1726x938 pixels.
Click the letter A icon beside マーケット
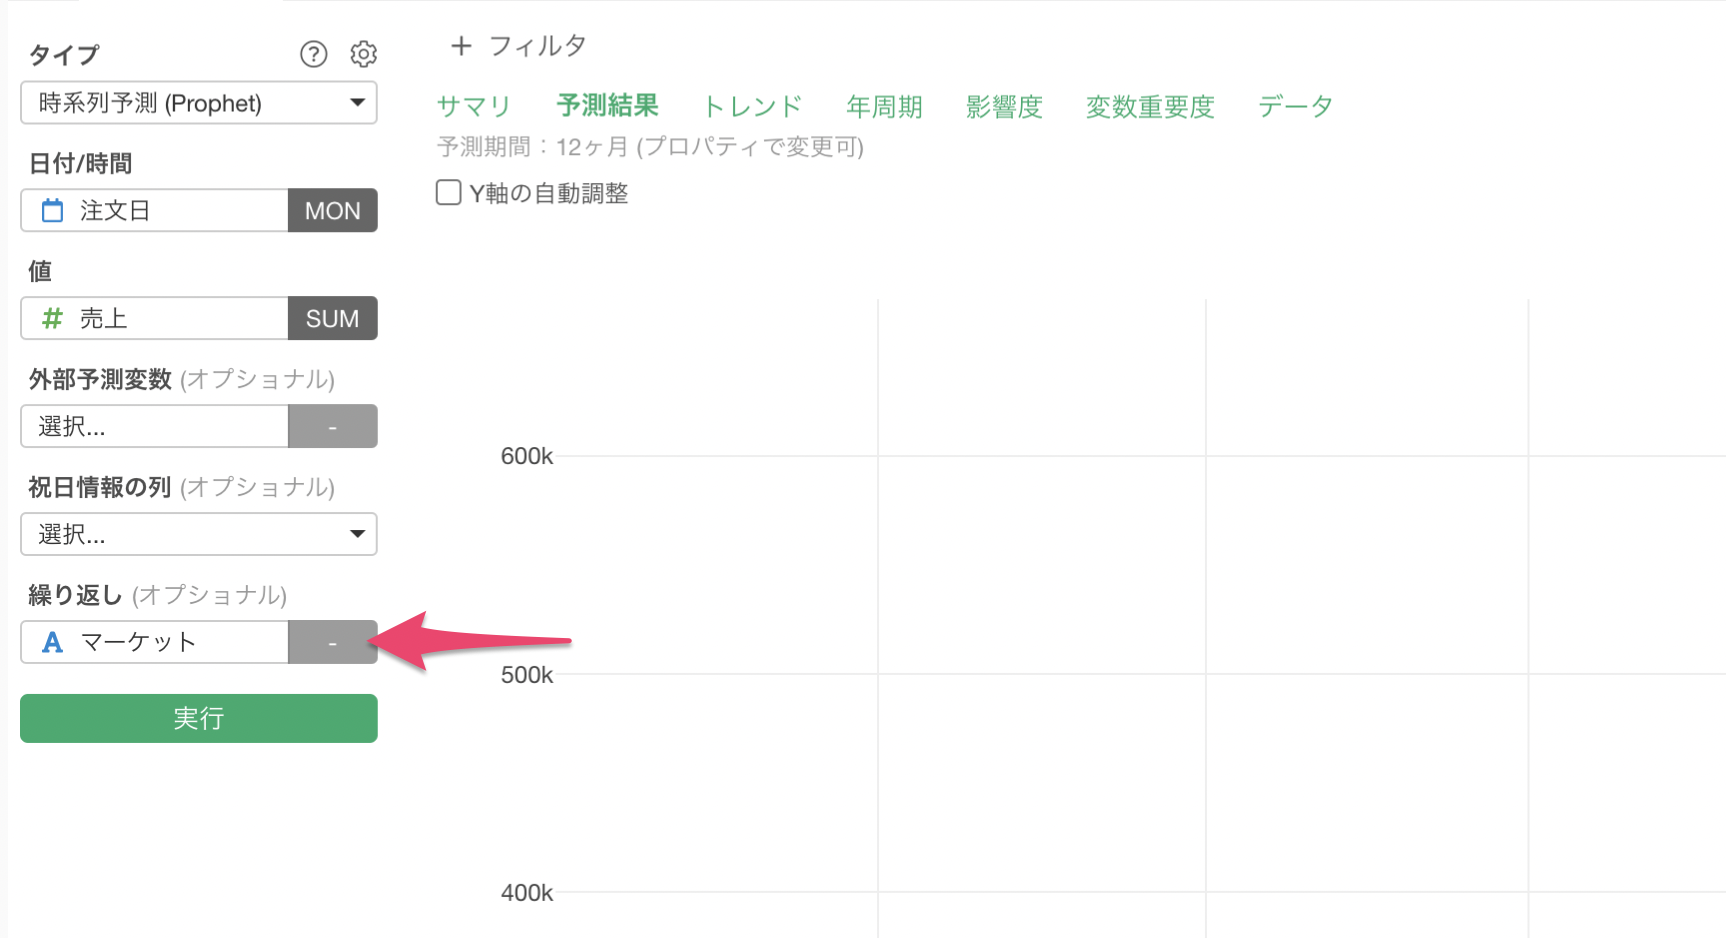[53, 642]
